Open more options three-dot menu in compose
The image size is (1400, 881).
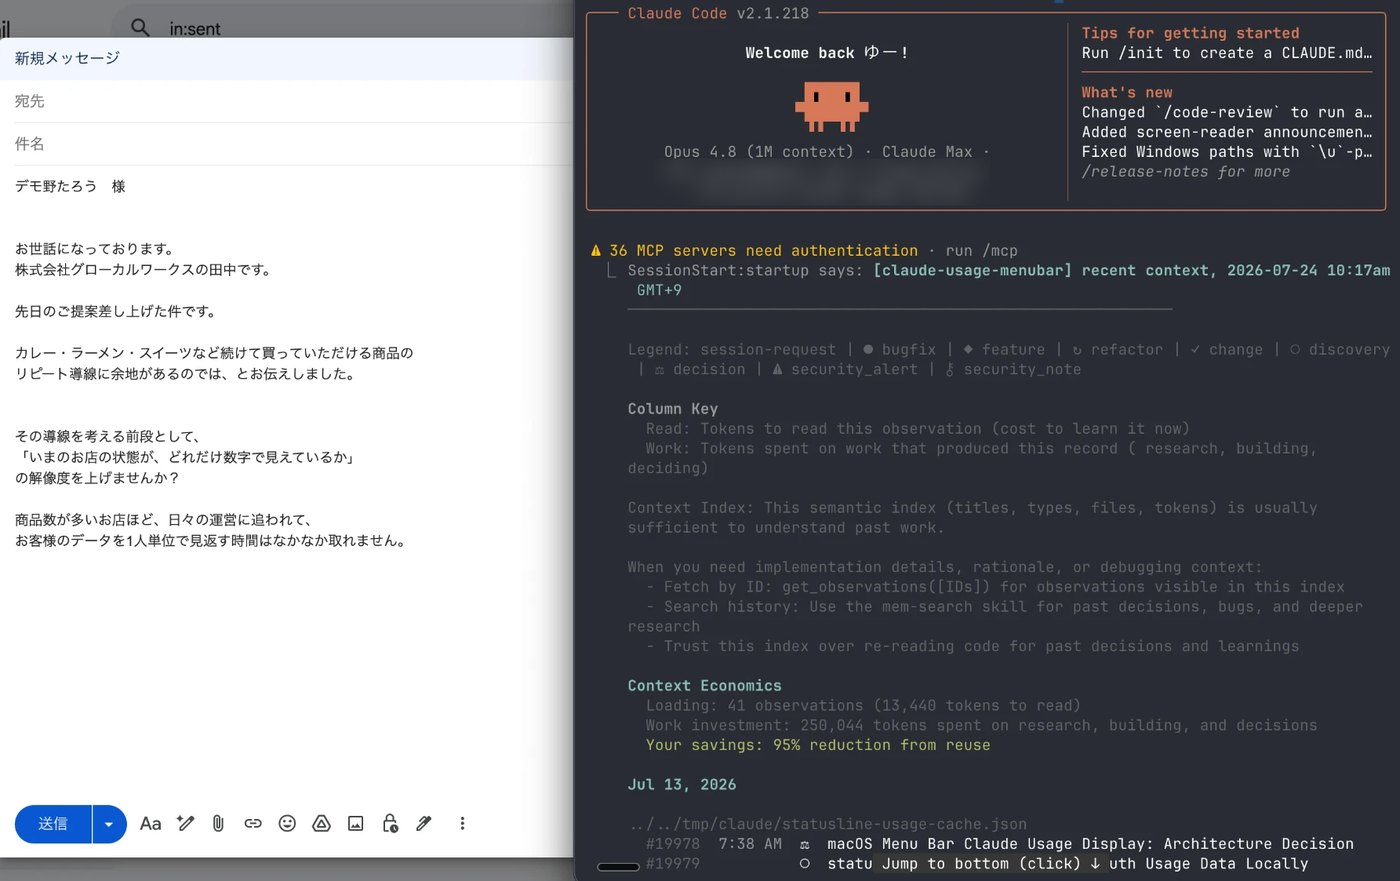pyautogui.click(x=462, y=824)
